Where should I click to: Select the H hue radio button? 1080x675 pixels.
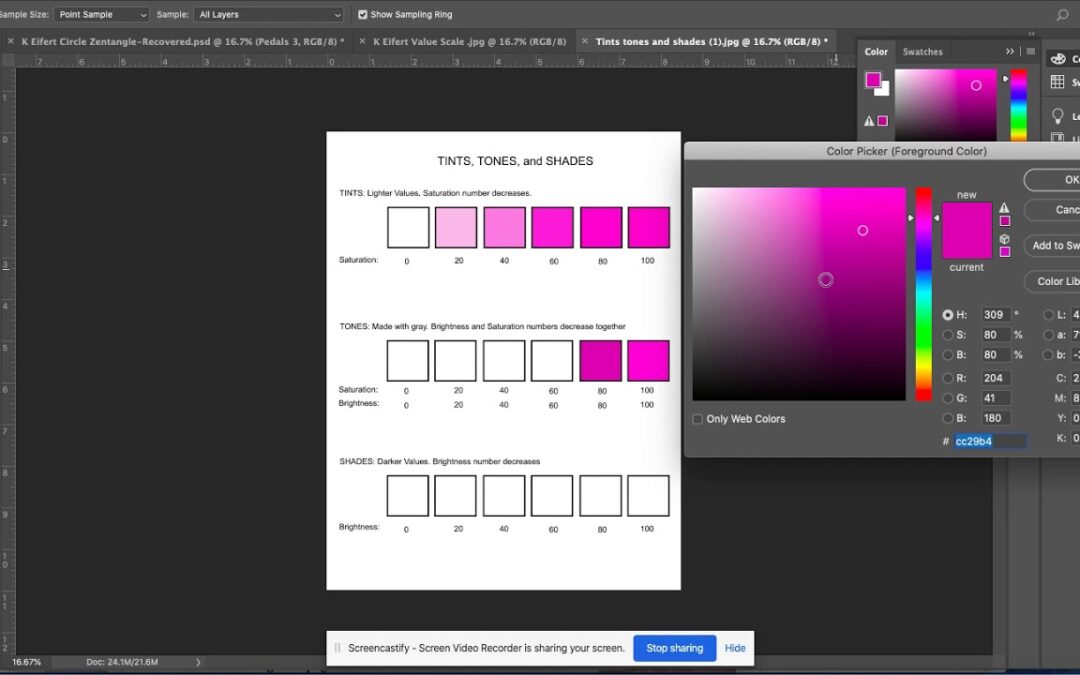pyautogui.click(x=948, y=315)
